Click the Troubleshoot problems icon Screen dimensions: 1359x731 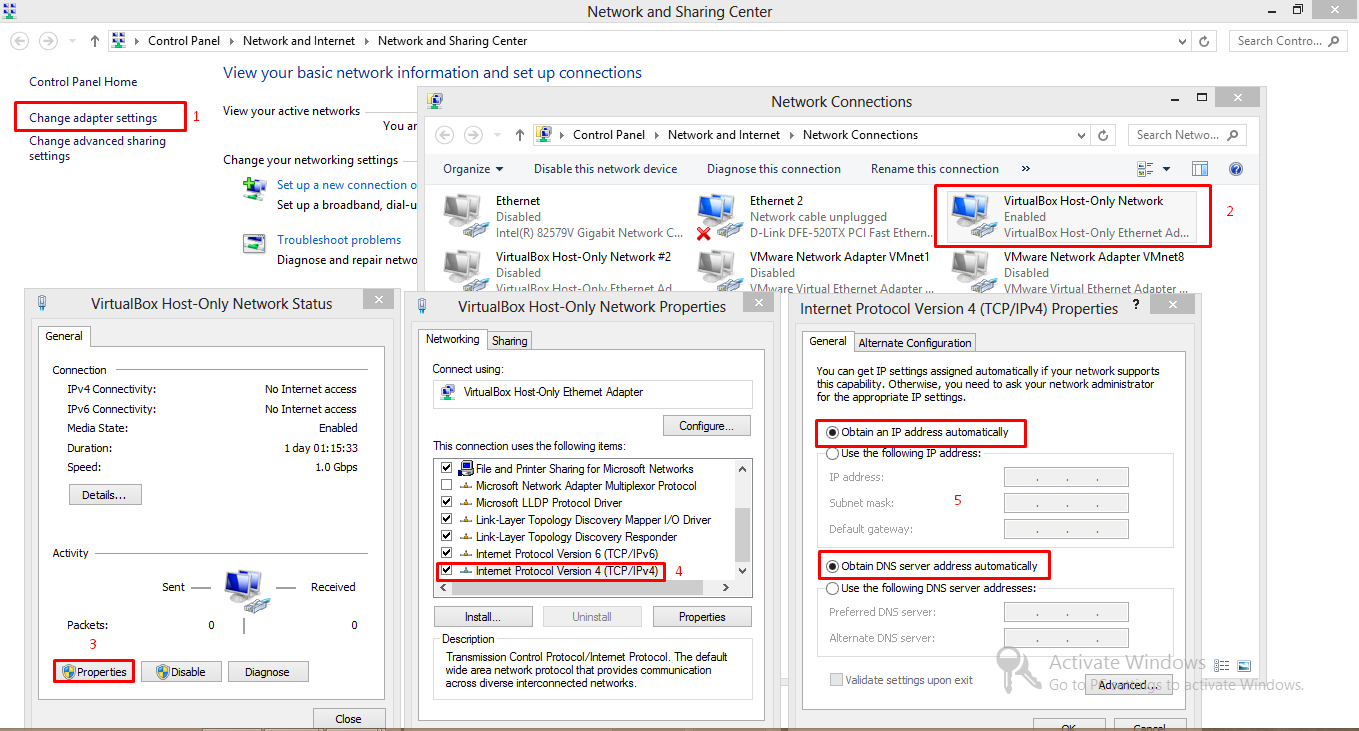256,243
